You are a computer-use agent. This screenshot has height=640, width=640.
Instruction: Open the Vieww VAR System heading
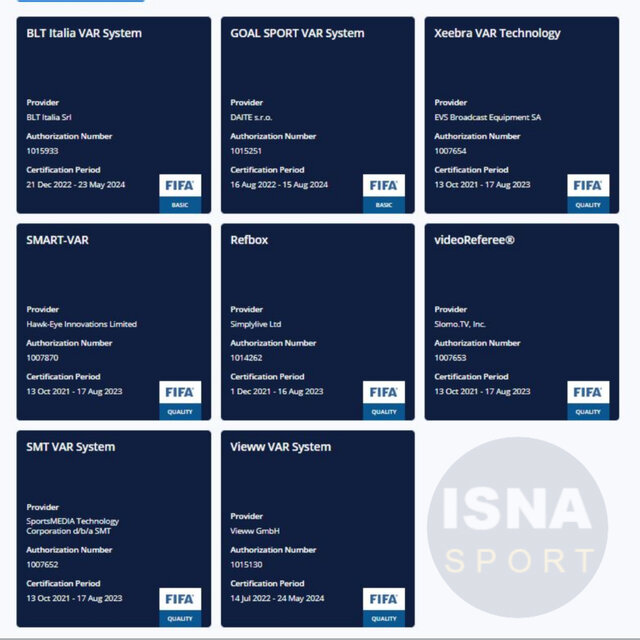click(x=280, y=447)
